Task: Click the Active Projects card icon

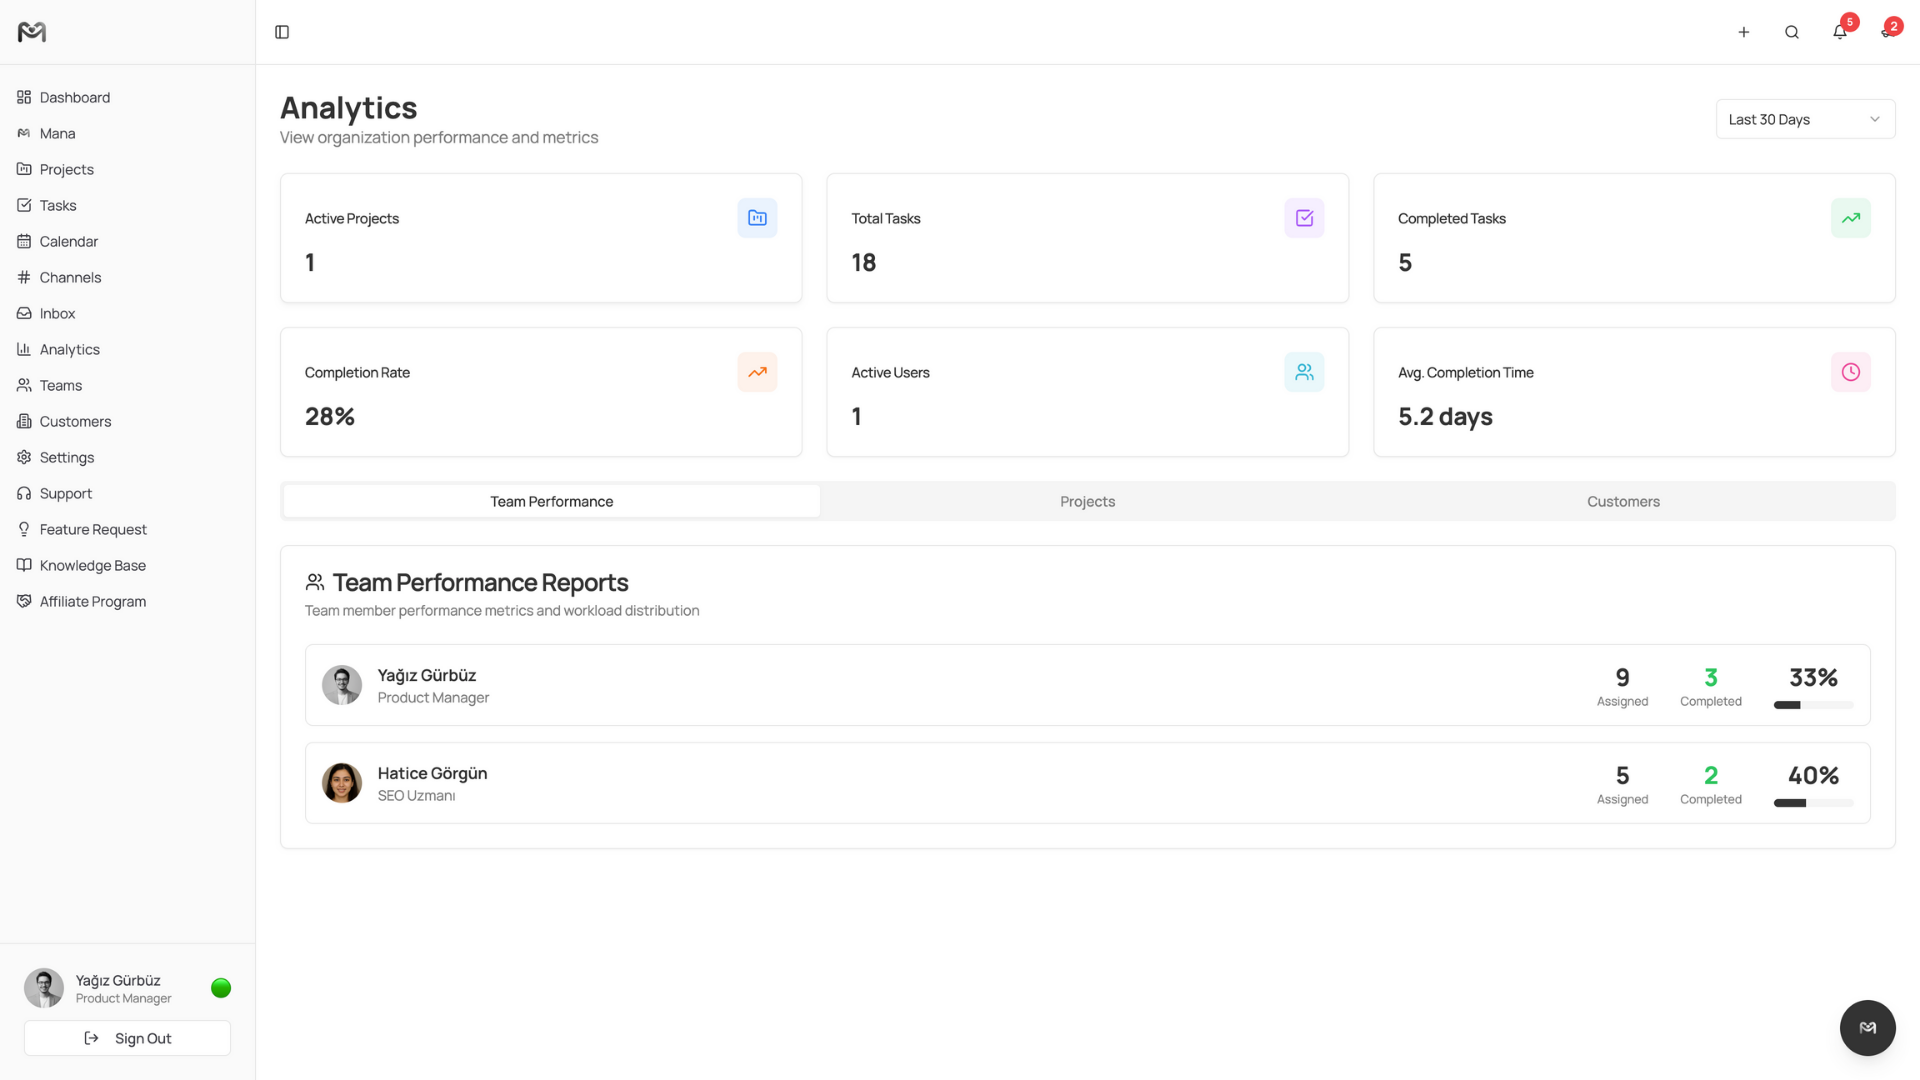Action: tap(757, 218)
